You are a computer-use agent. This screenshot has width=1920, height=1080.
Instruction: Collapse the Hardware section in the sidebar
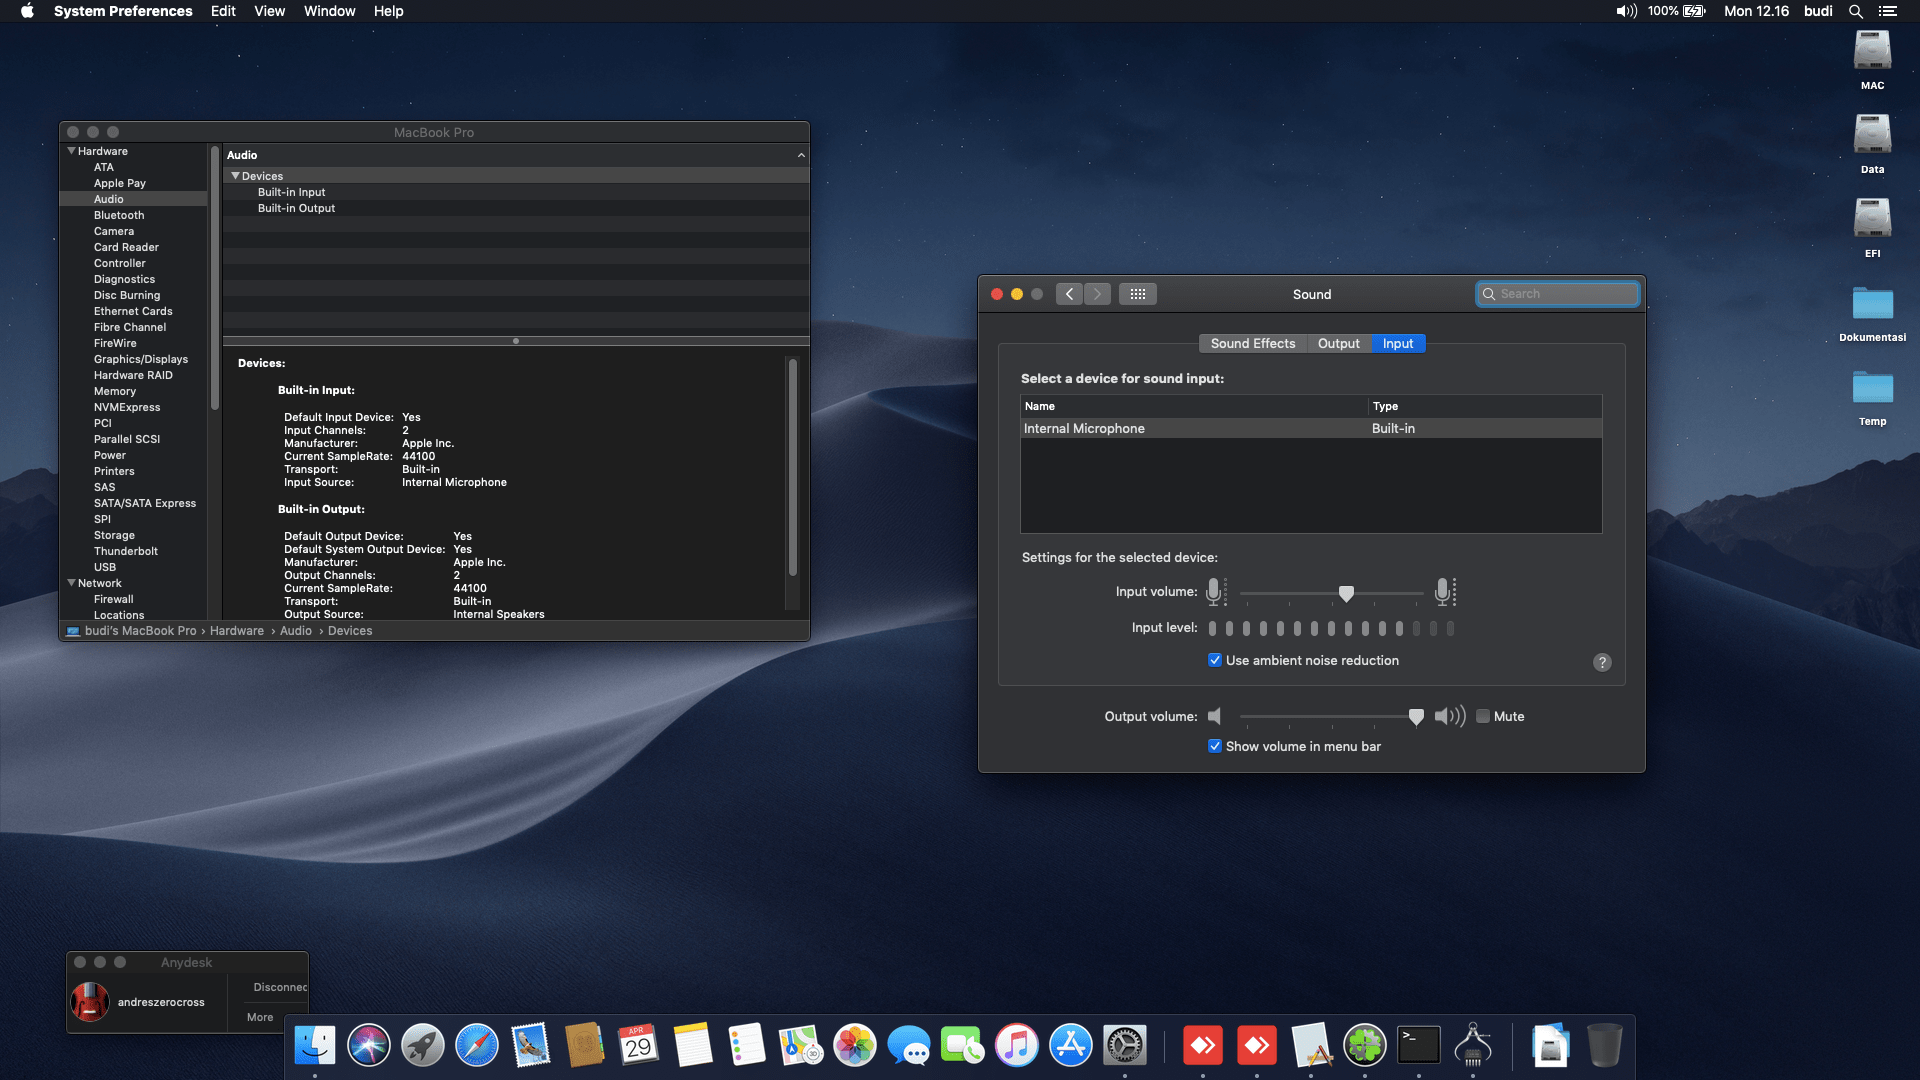click(x=71, y=151)
